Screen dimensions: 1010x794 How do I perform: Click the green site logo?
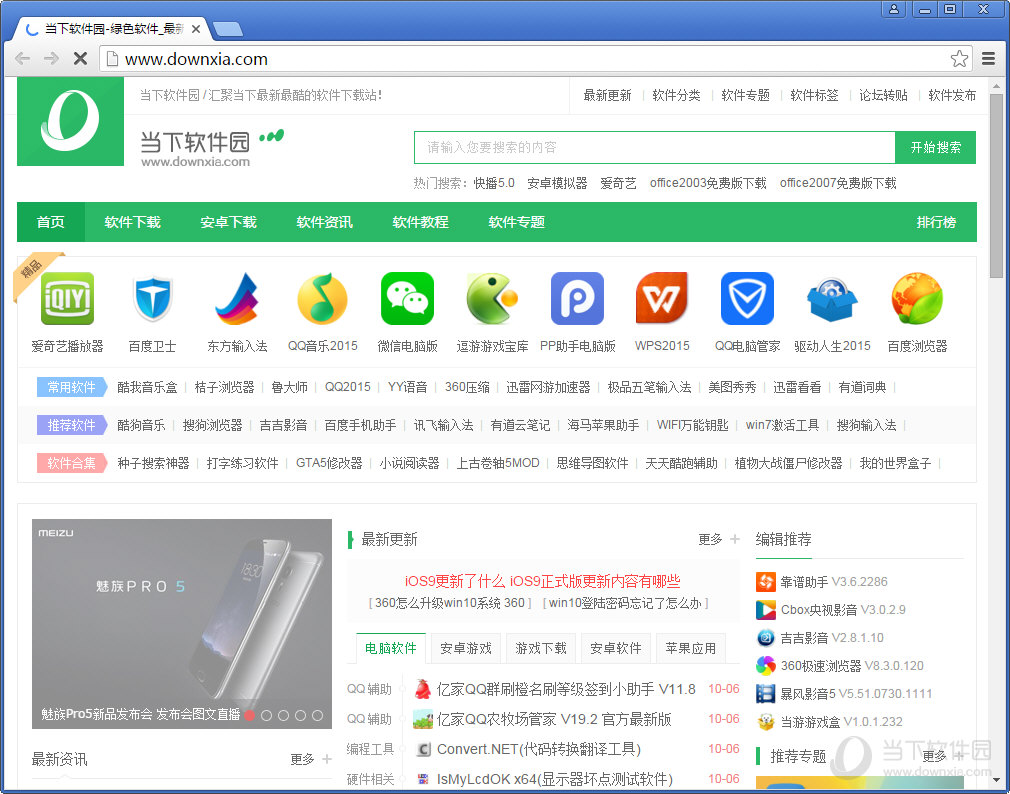70,122
